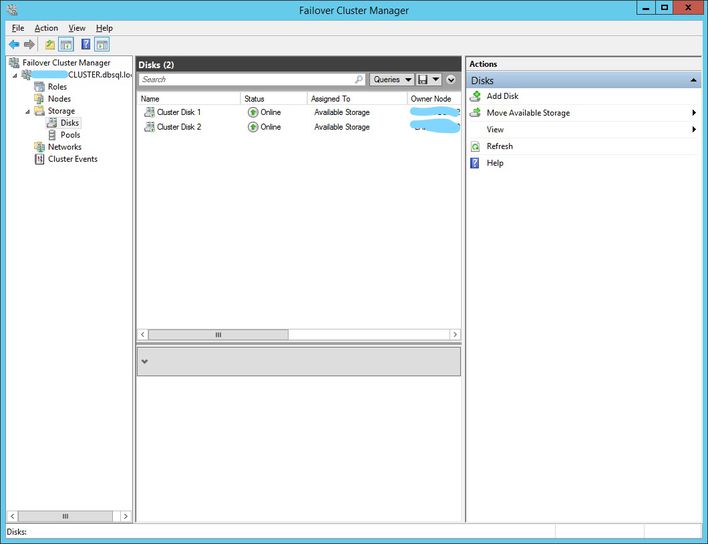Click the tree pane horizontal scrollbar thumb

pyautogui.click(x=65, y=516)
